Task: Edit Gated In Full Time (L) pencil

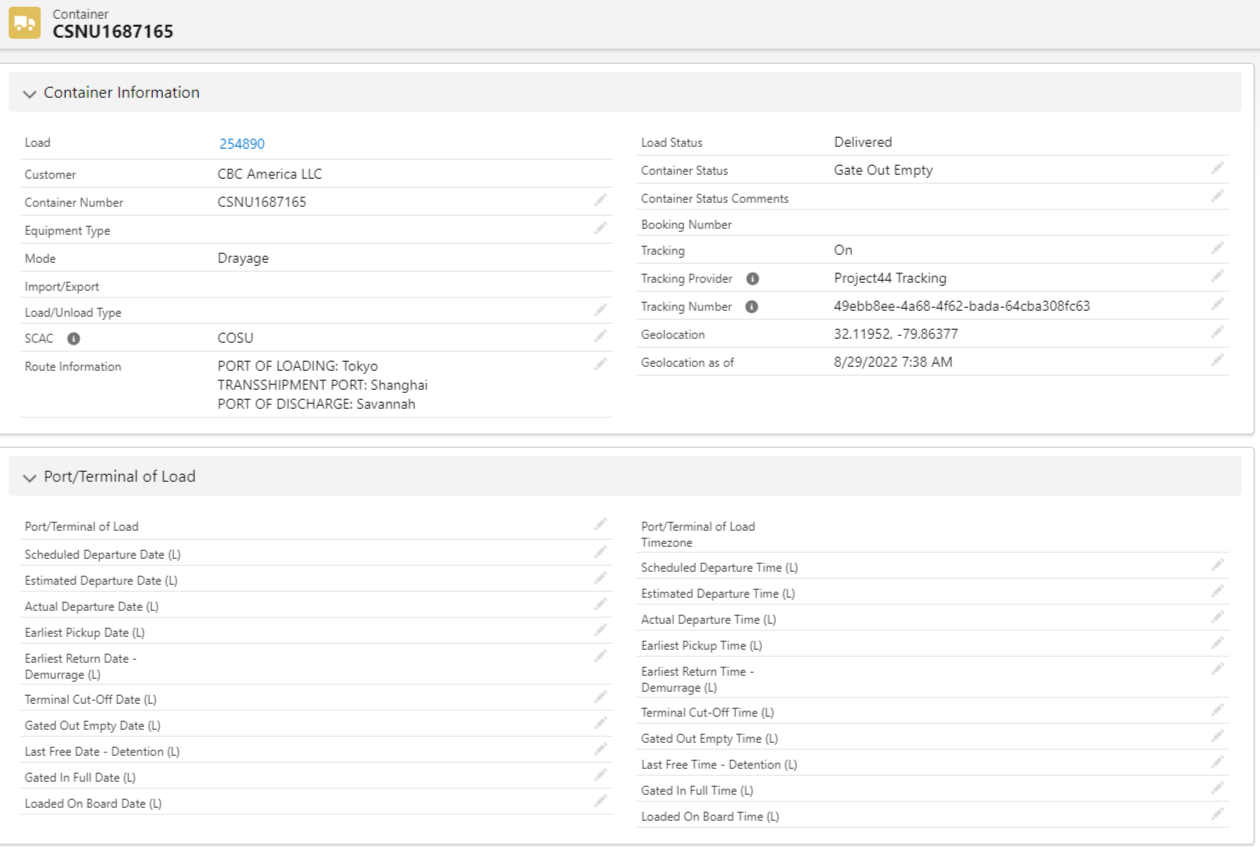Action: click(1217, 788)
